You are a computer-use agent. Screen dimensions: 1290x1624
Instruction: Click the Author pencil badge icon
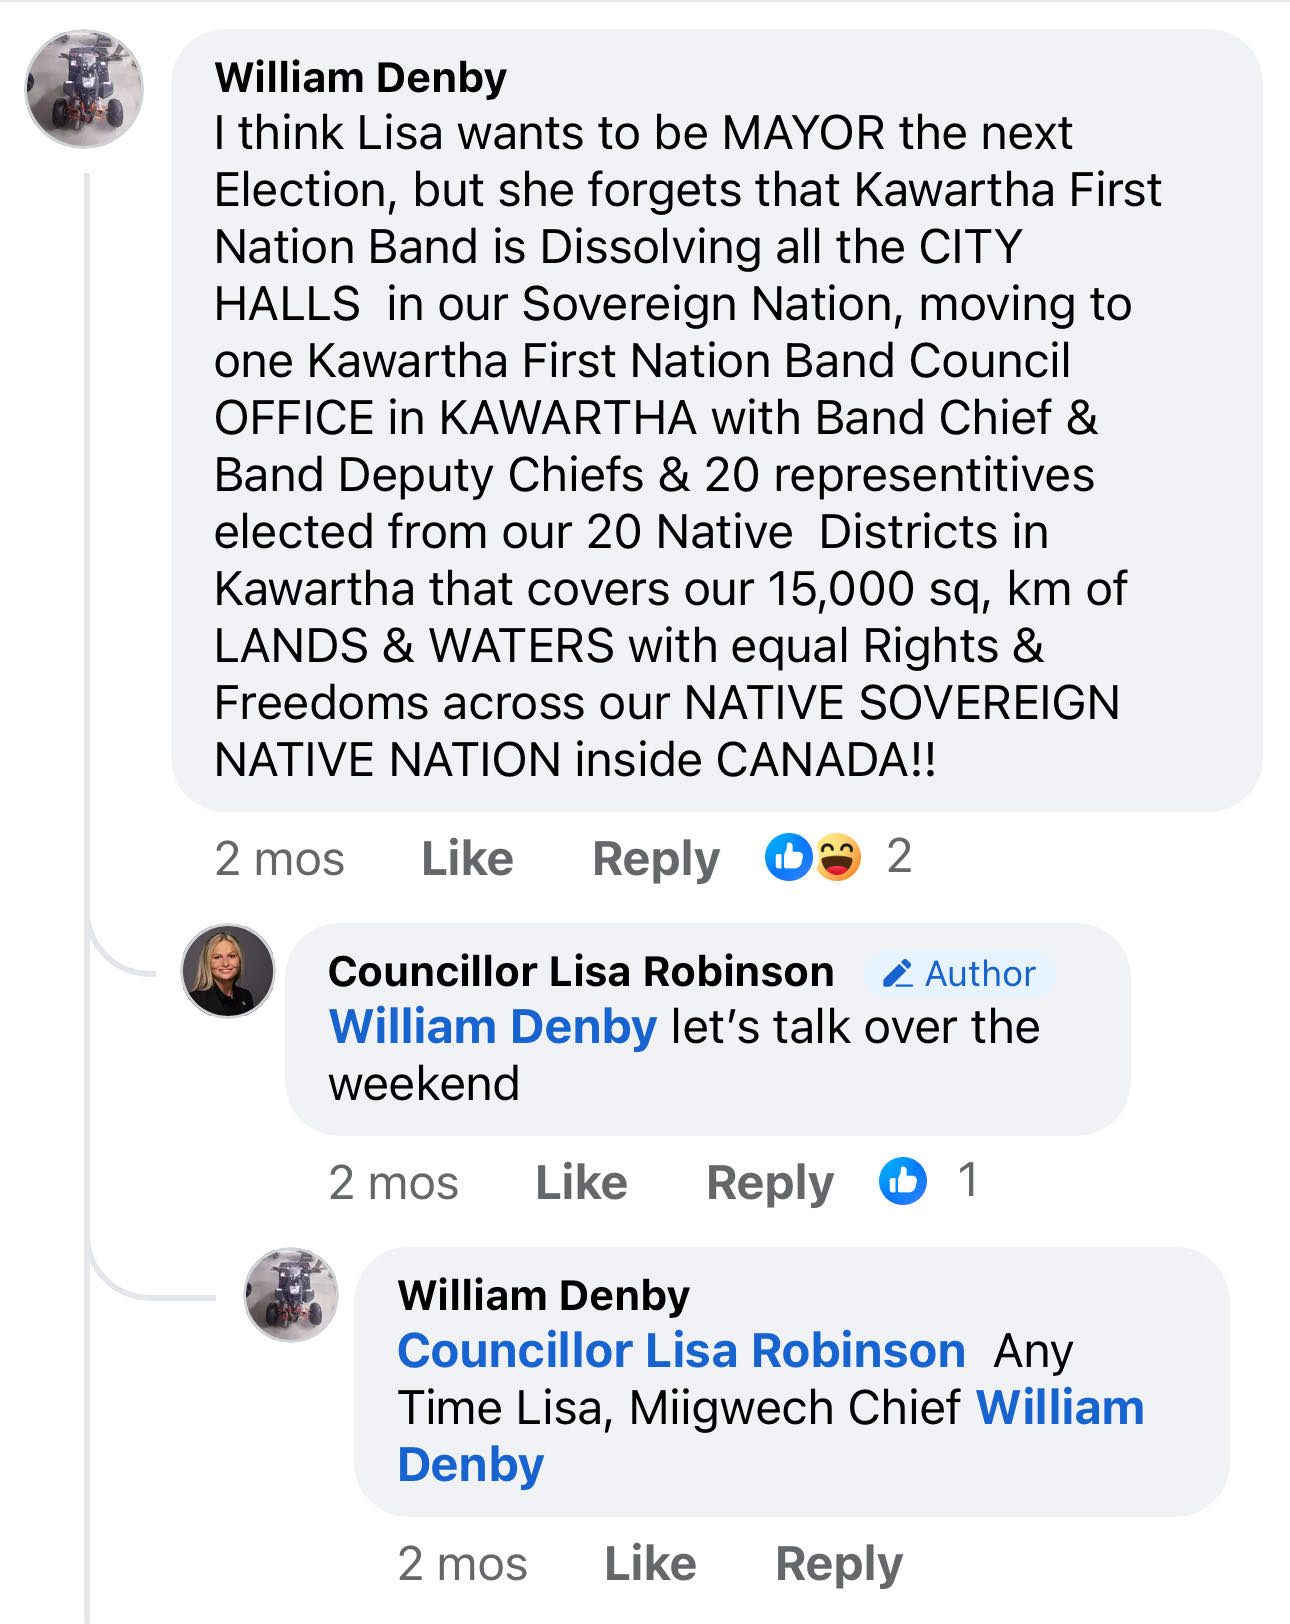(x=897, y=973)
